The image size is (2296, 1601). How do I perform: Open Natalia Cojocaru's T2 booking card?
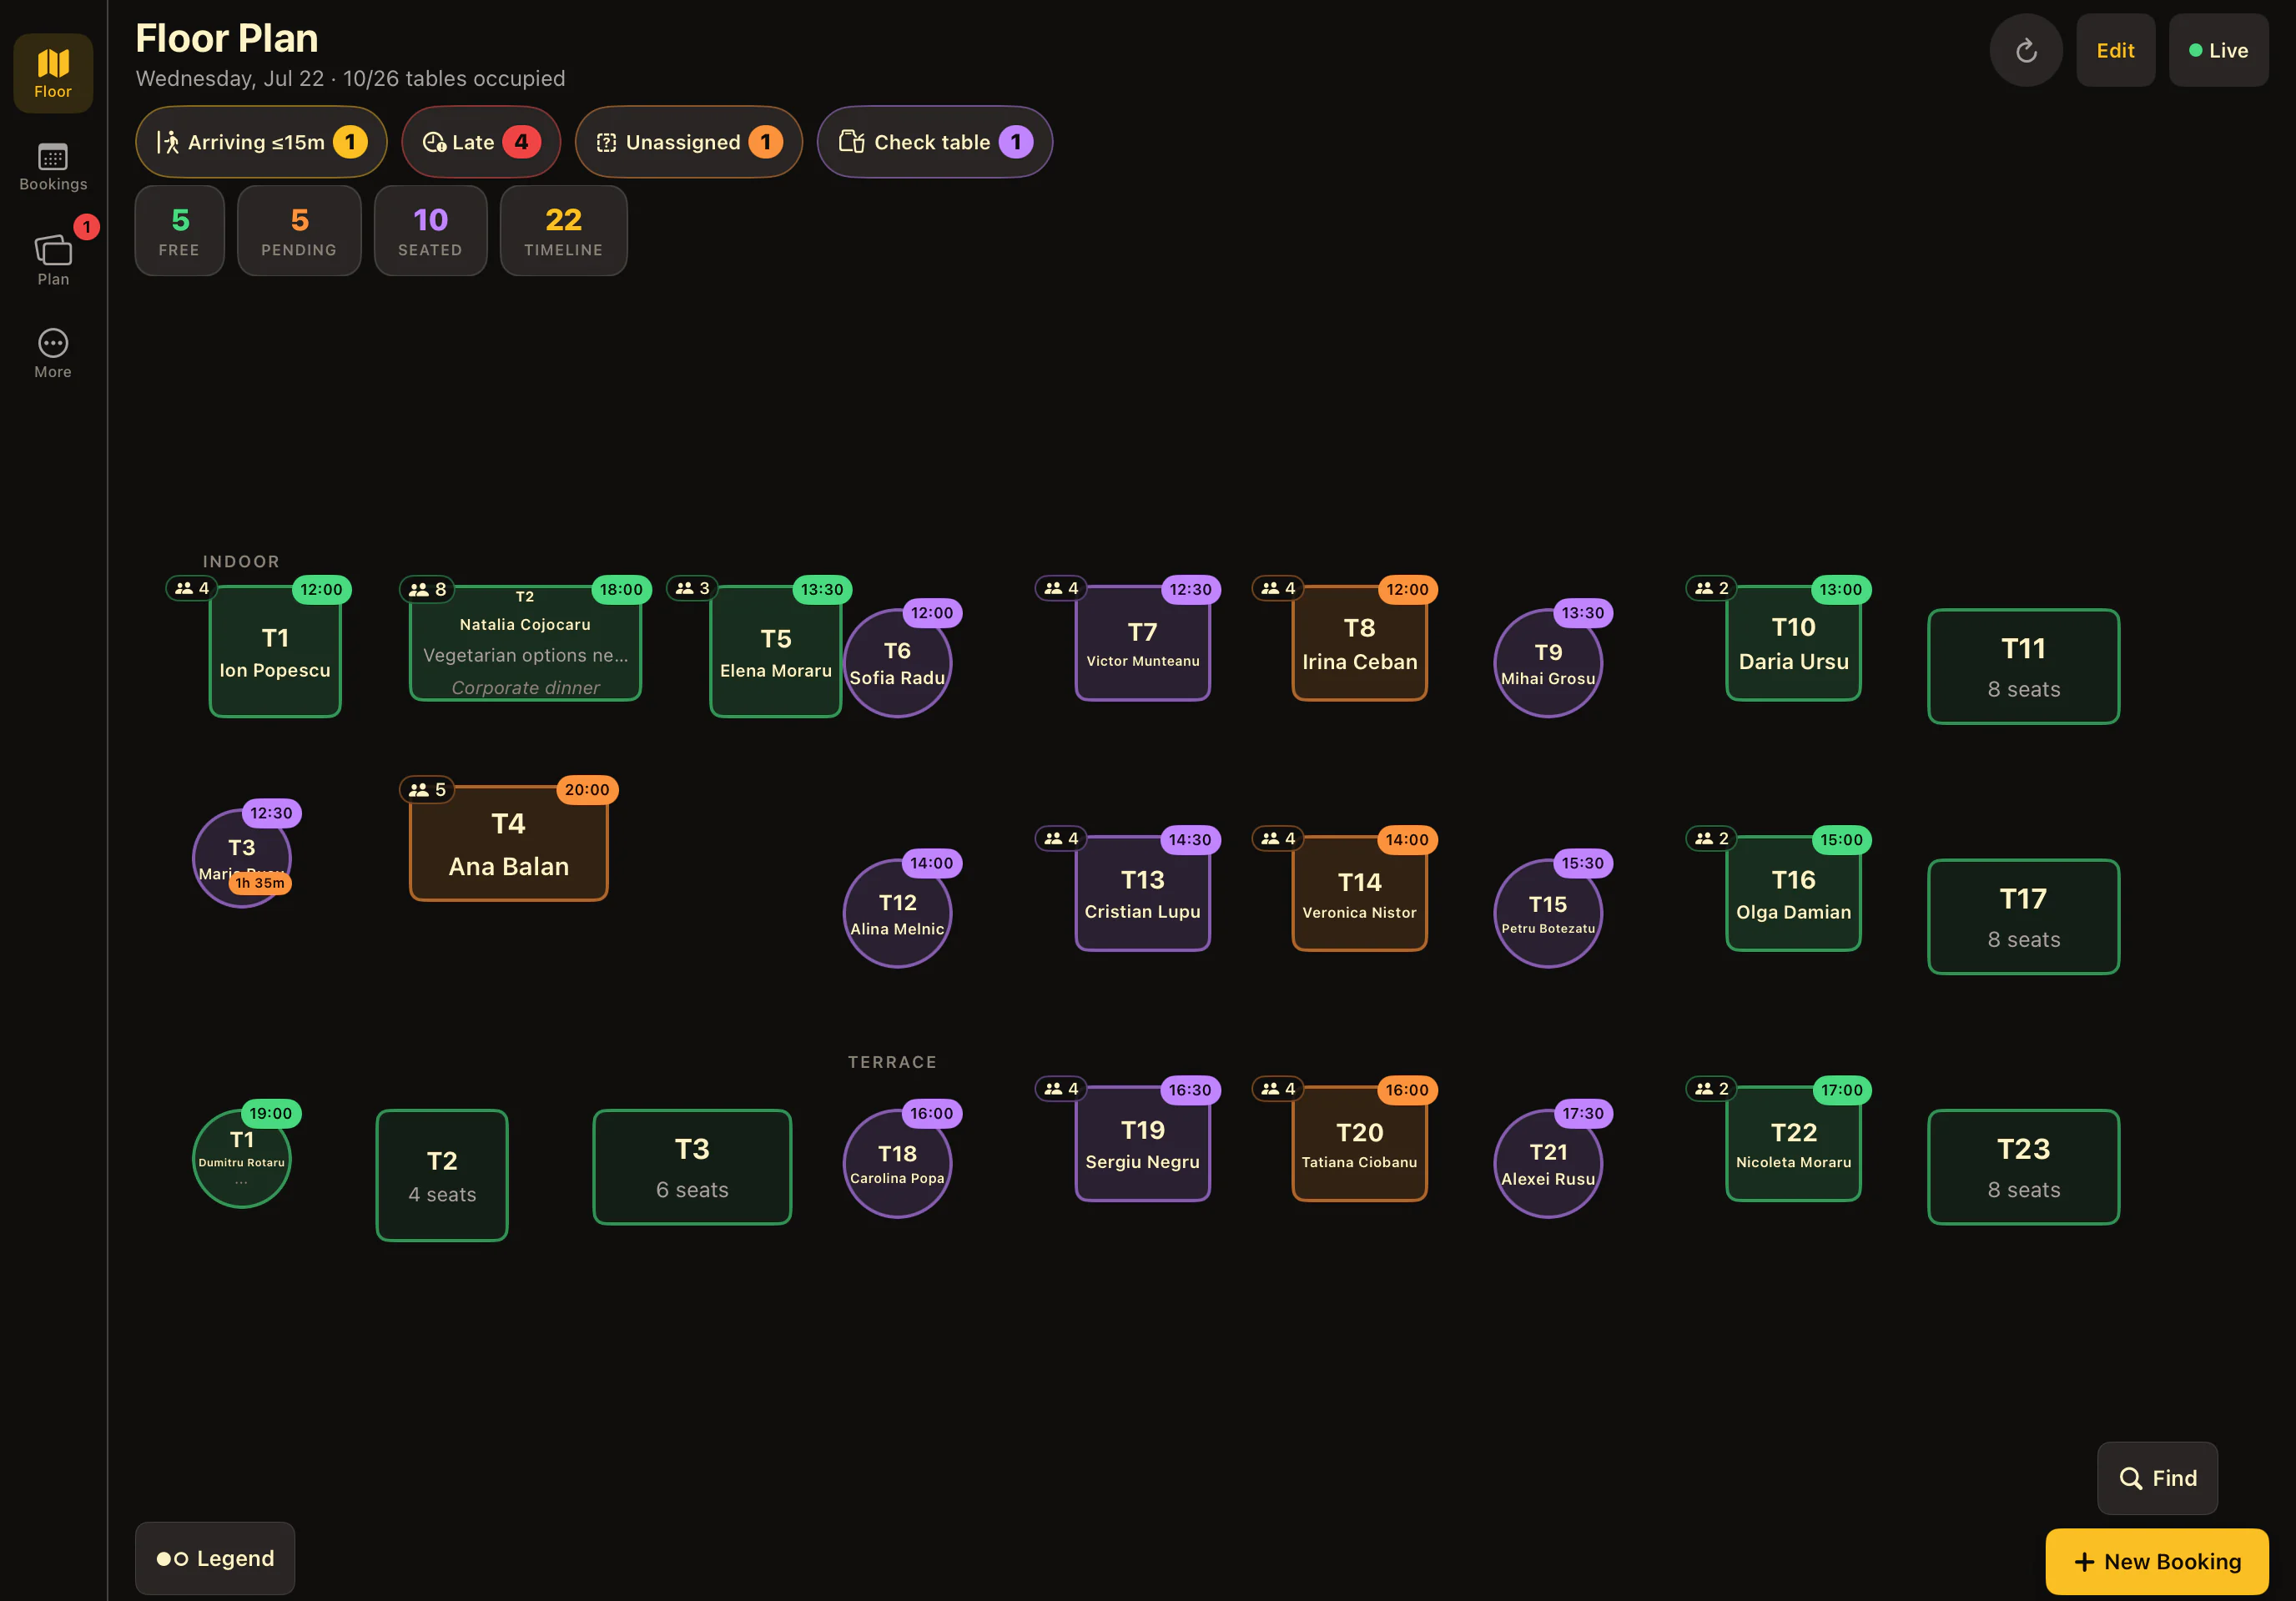click(x=525, y=644)
